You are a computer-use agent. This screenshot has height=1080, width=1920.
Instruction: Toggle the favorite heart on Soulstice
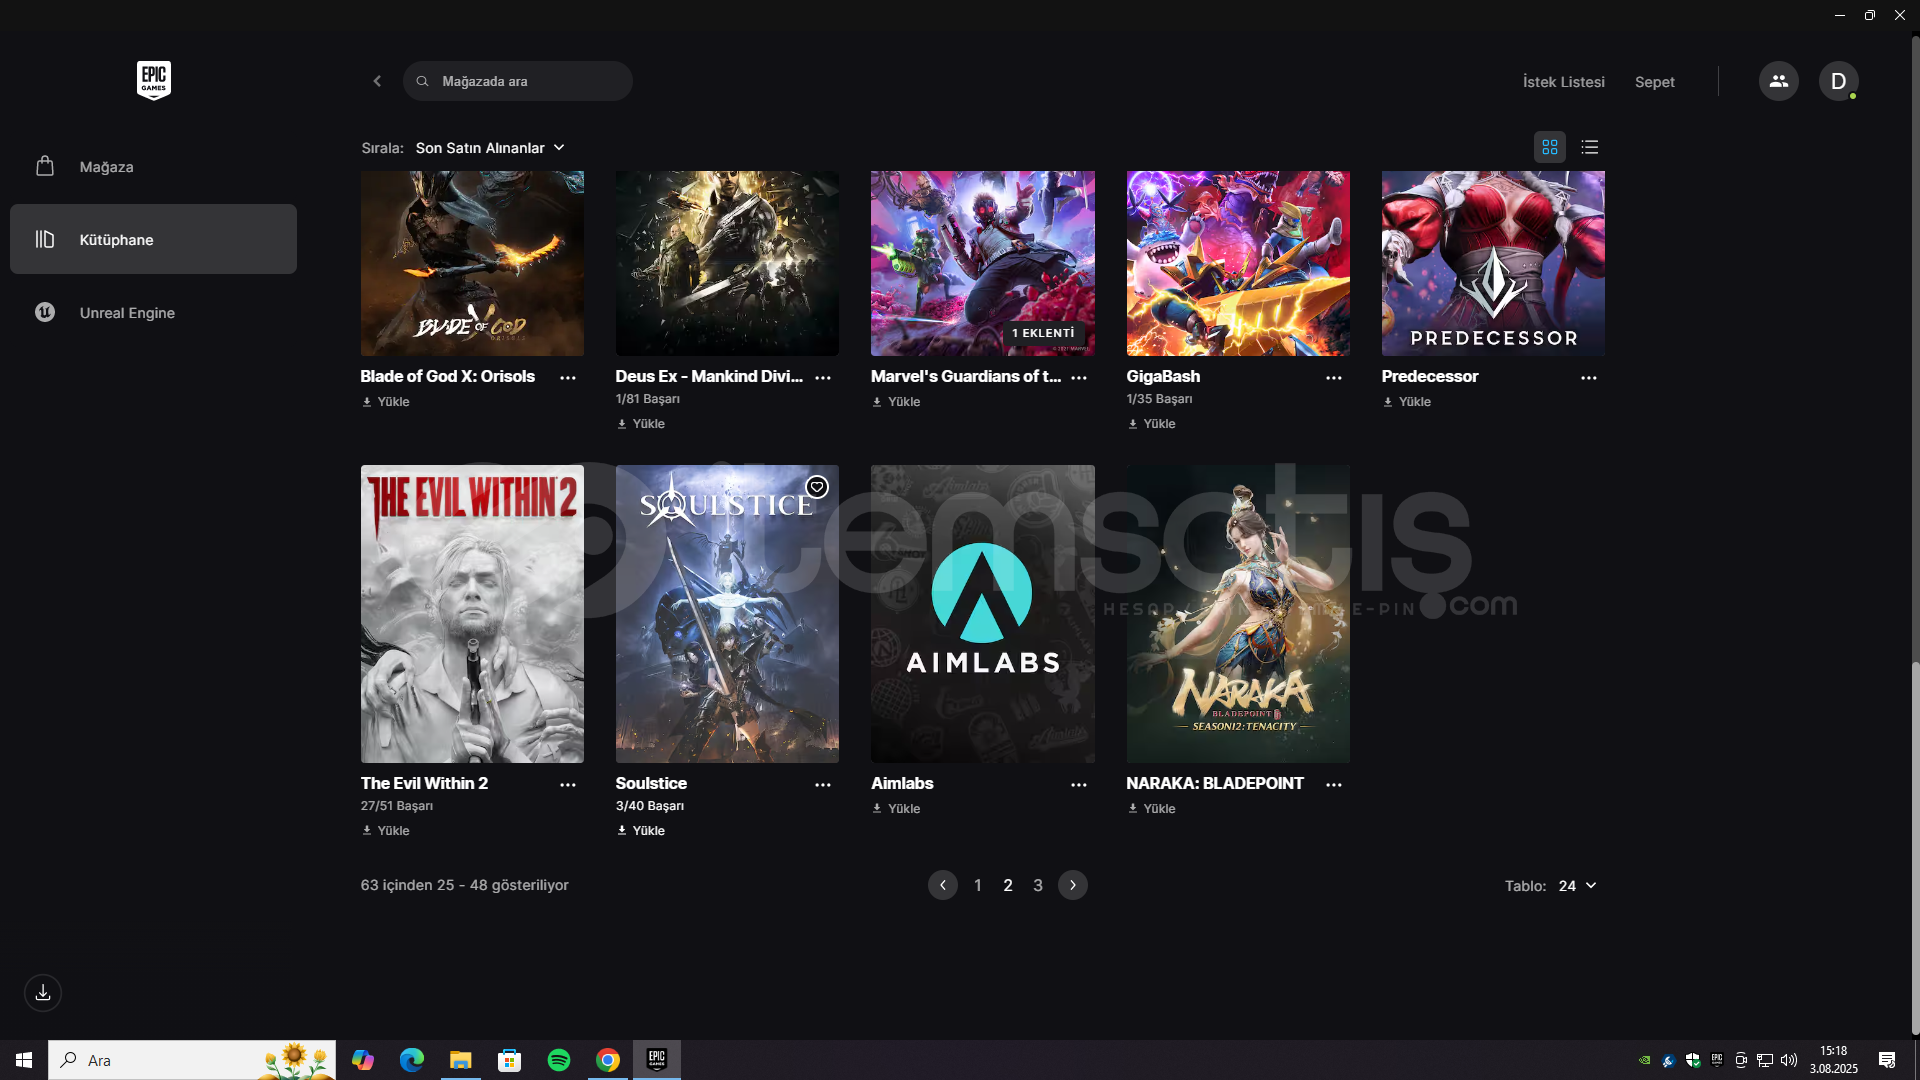817,487
